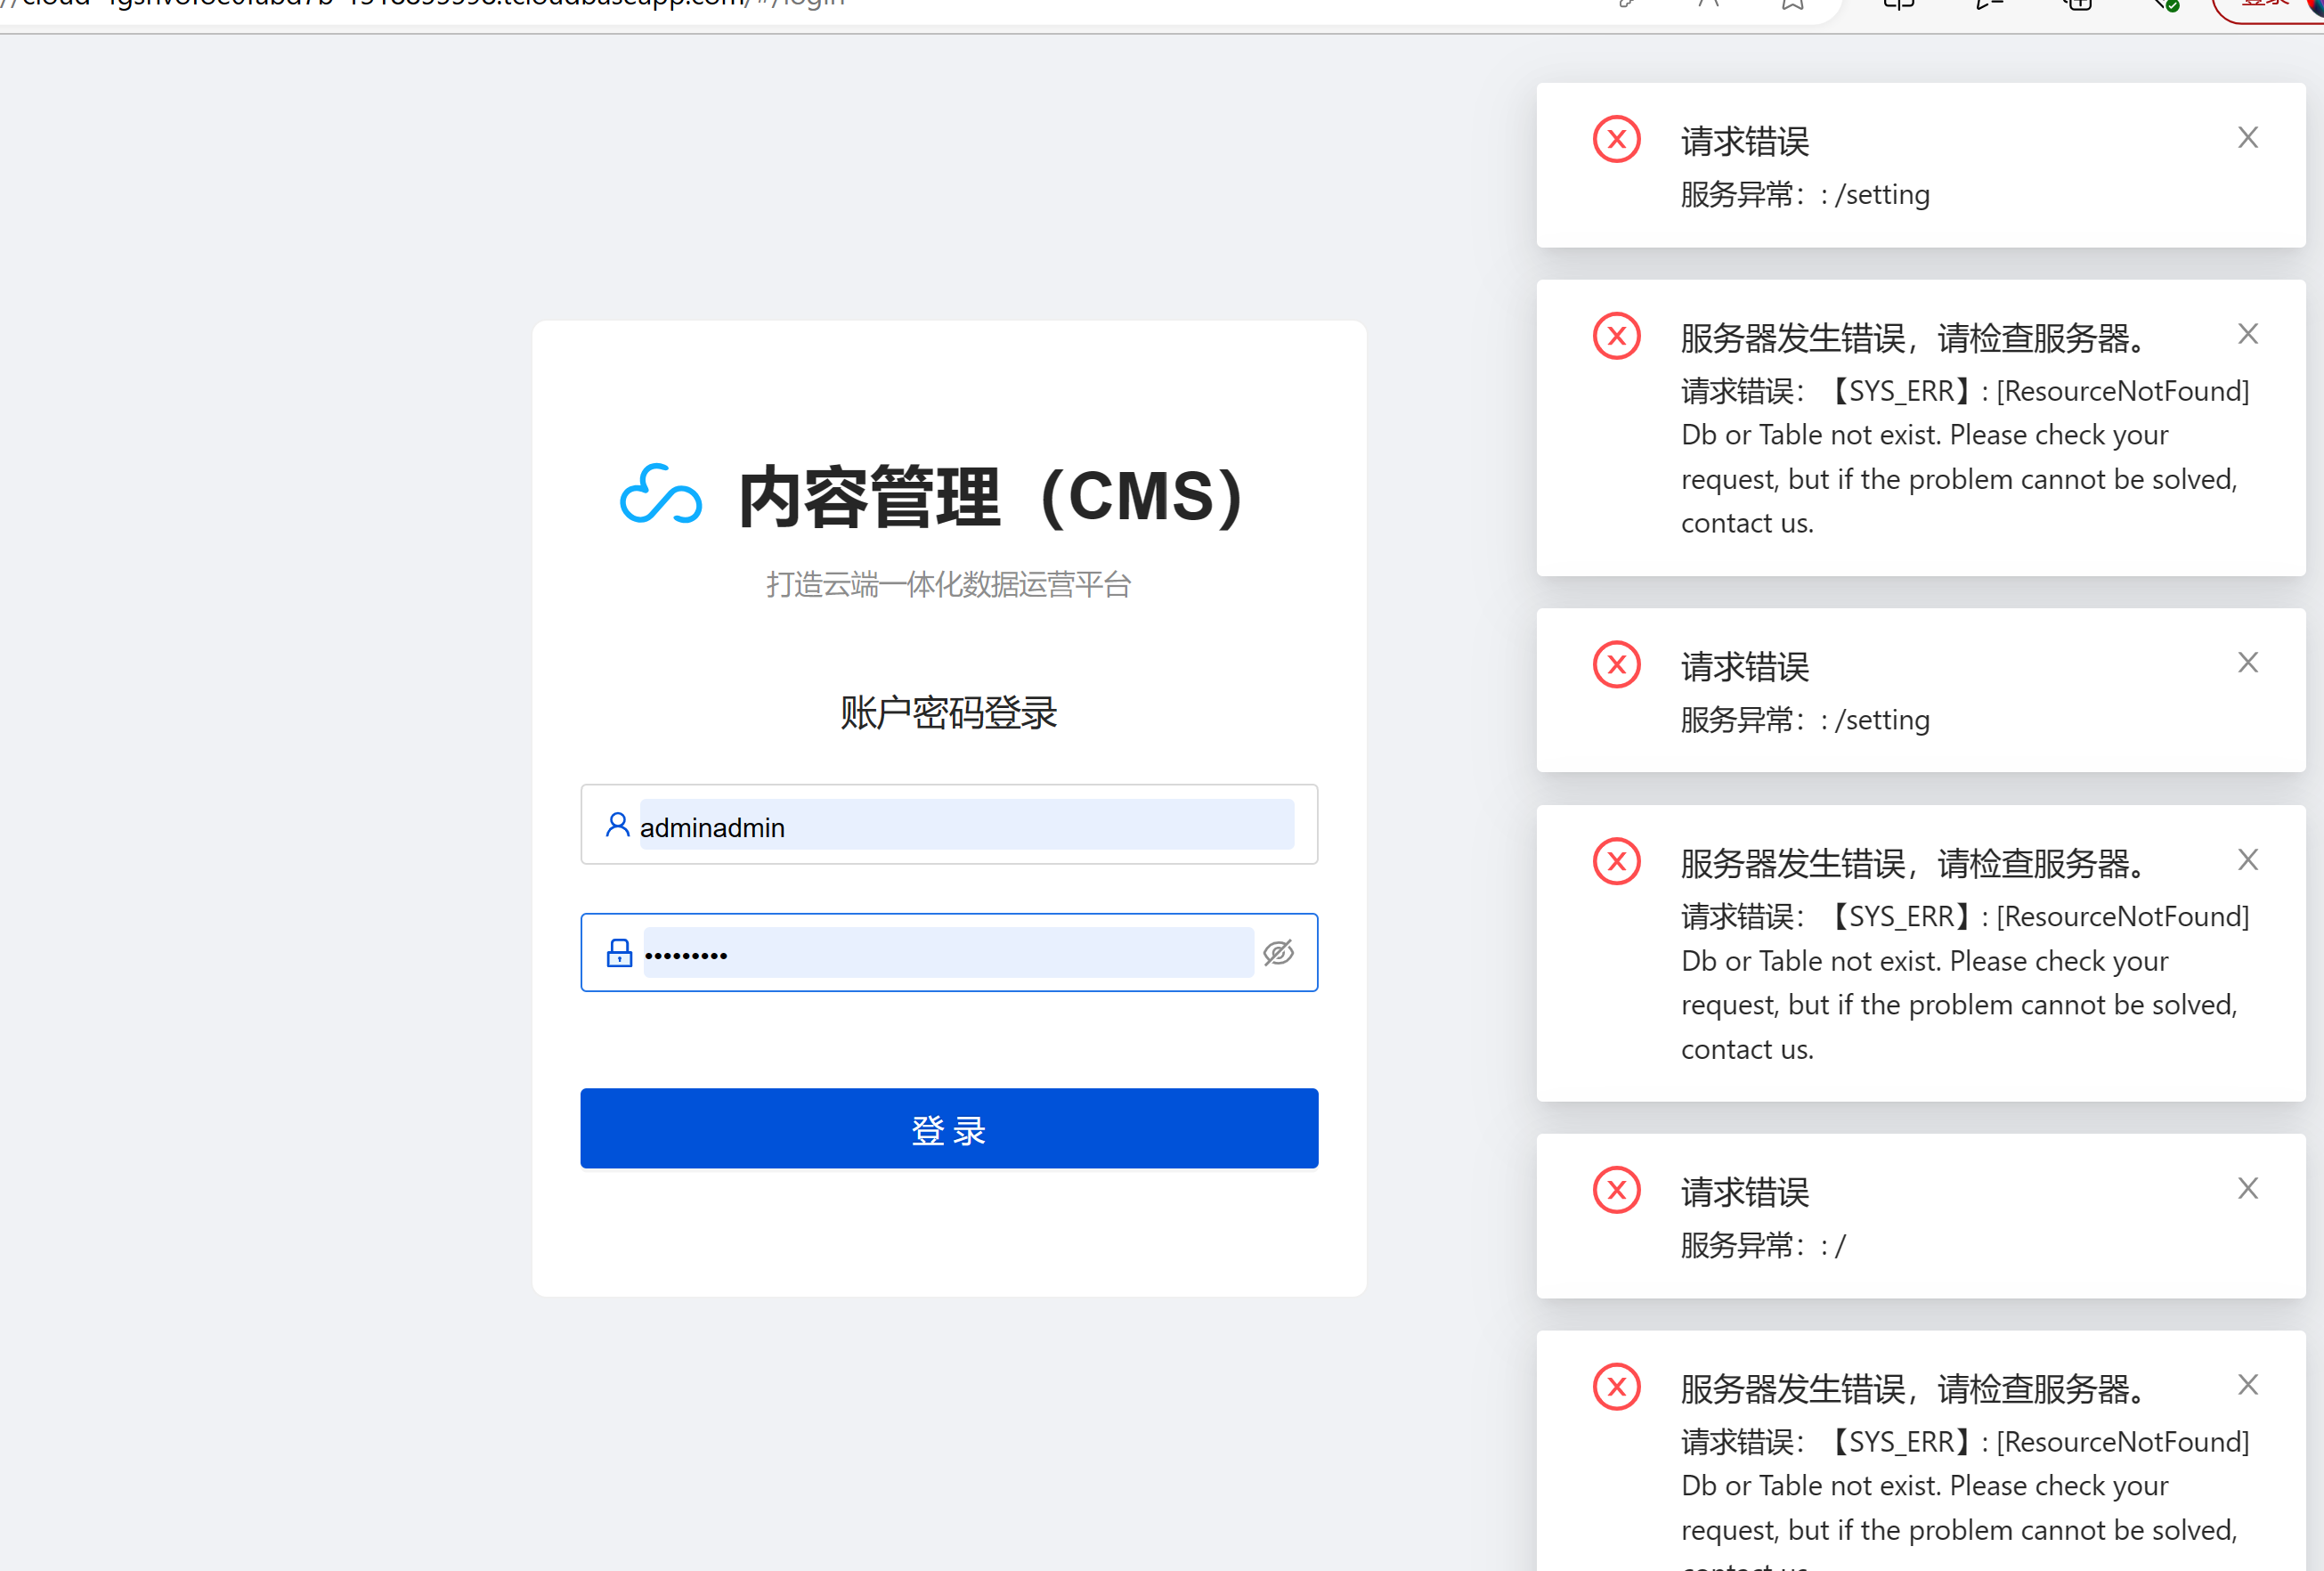The image size is (2324, 1571).
Task: Click the blue cloud CMS logo
Action: pos(660,495)
